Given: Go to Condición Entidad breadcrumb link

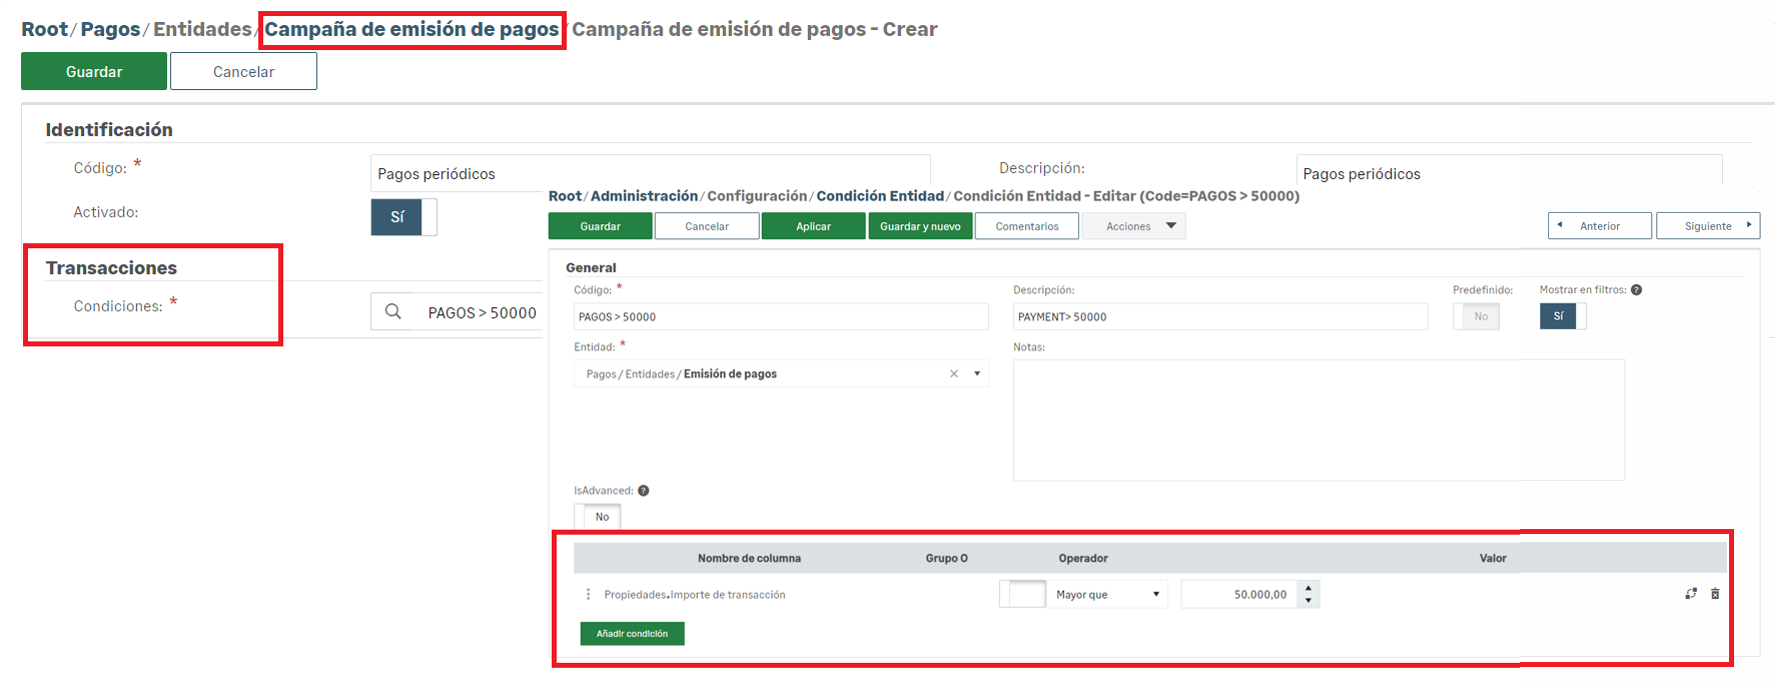Looking at the screenshot, I should tap(880, 196).
